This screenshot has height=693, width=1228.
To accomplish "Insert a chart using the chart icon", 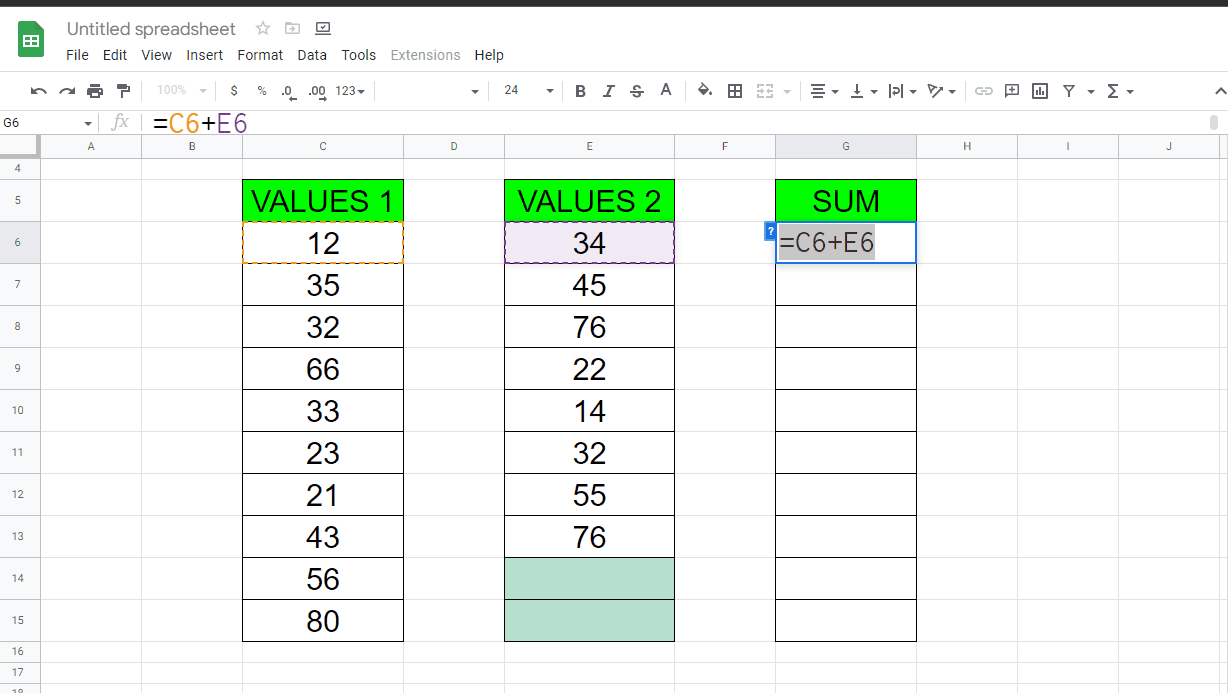I will tap(1039, 90).
